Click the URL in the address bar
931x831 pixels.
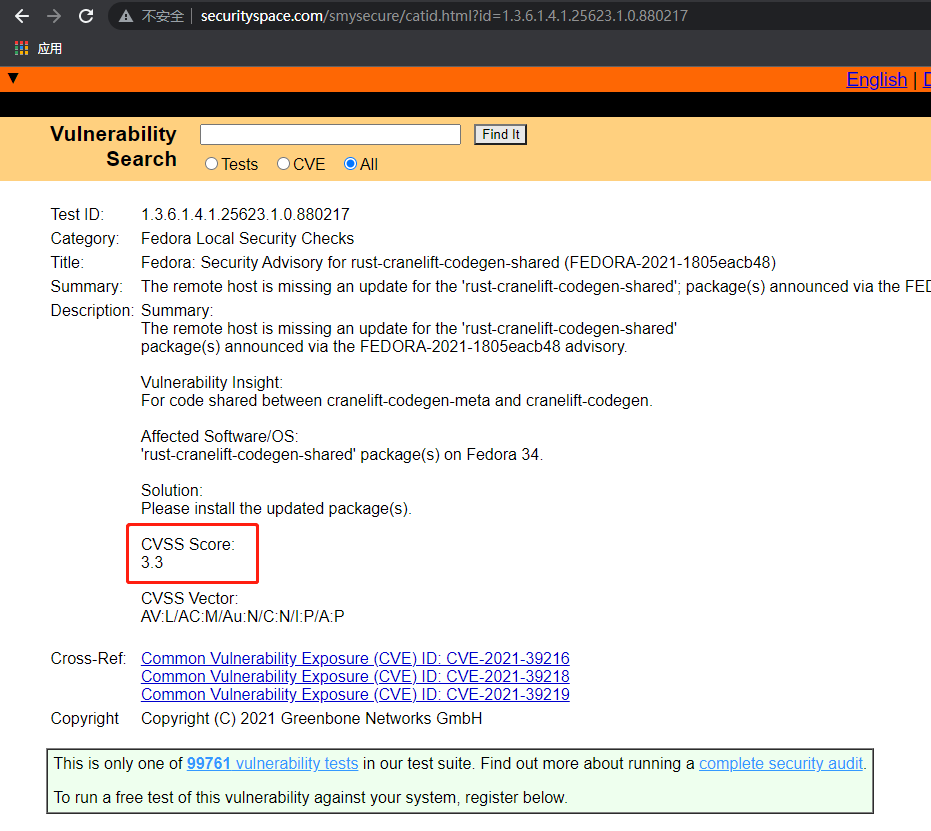point(444,16)
